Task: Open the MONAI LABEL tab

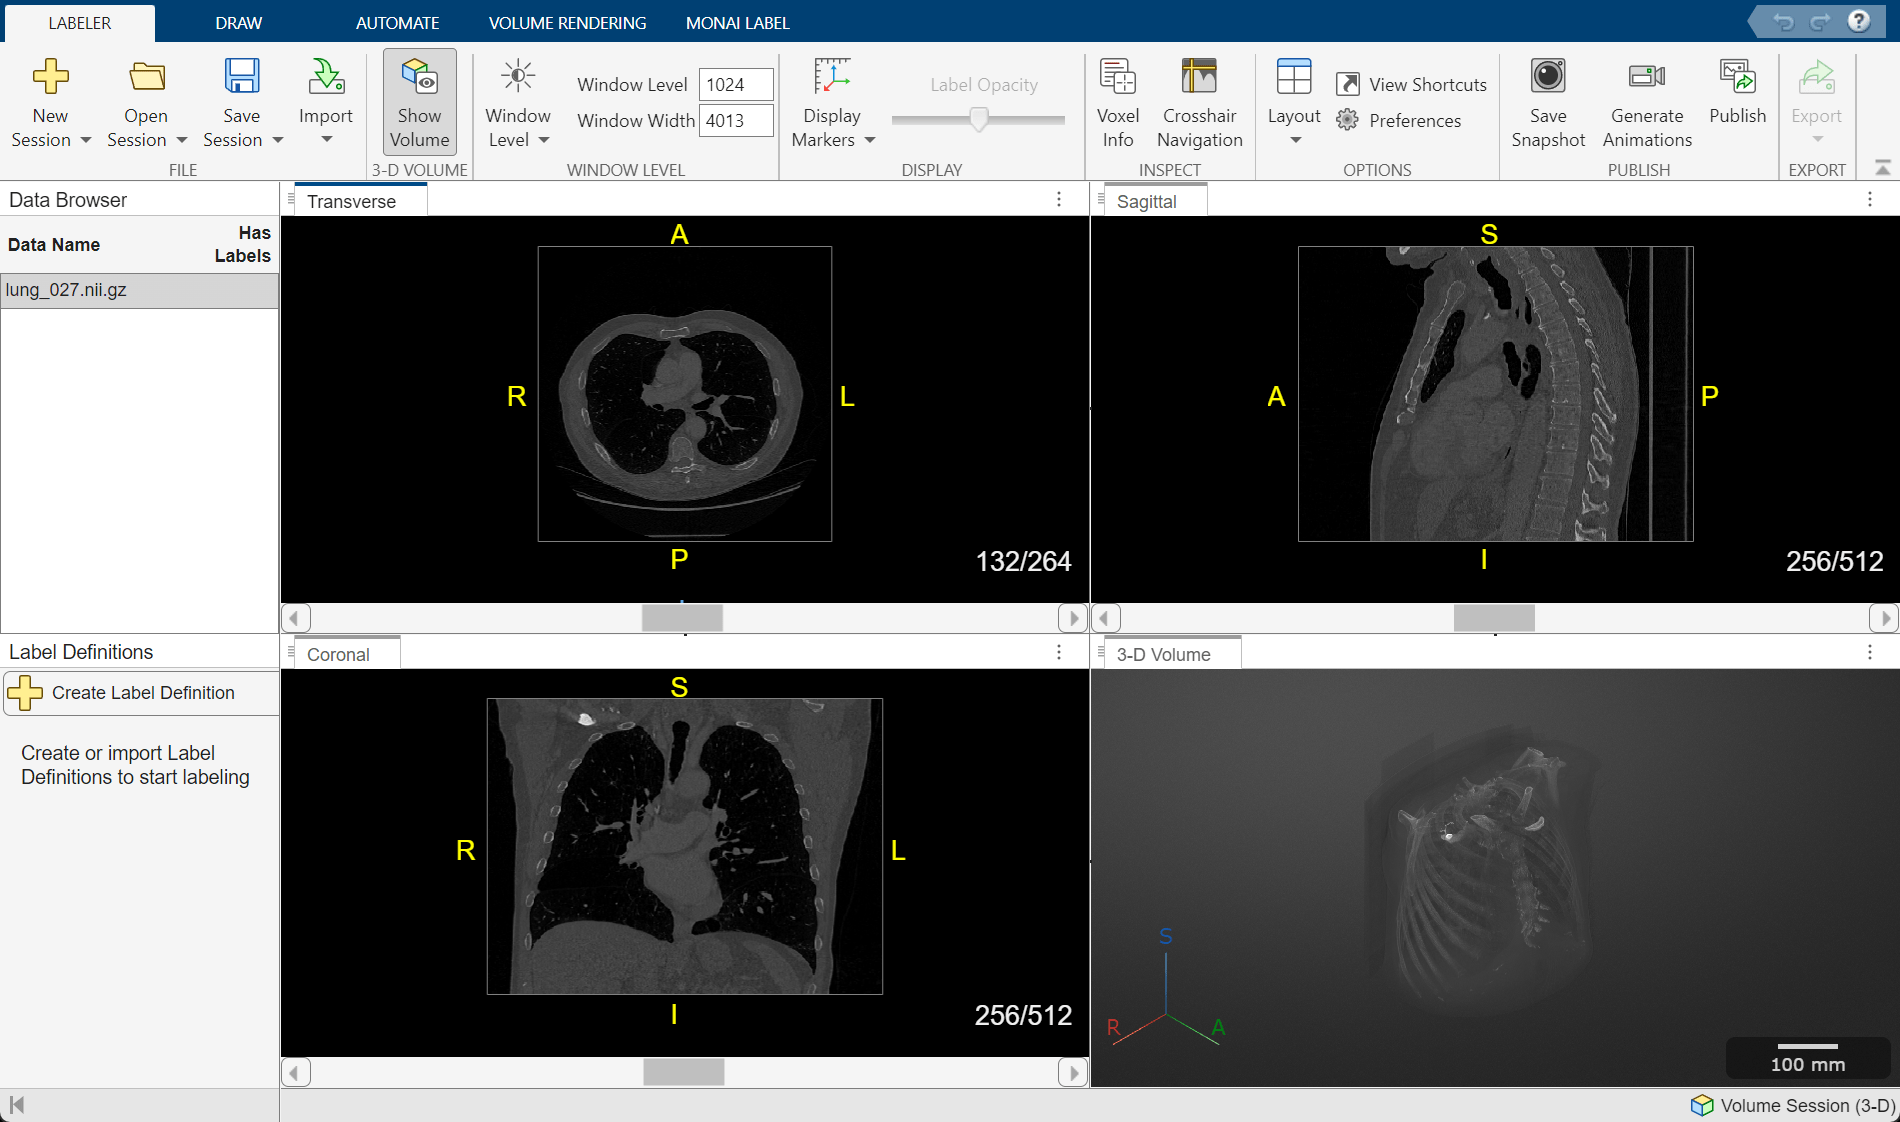Action: point(737,22)
